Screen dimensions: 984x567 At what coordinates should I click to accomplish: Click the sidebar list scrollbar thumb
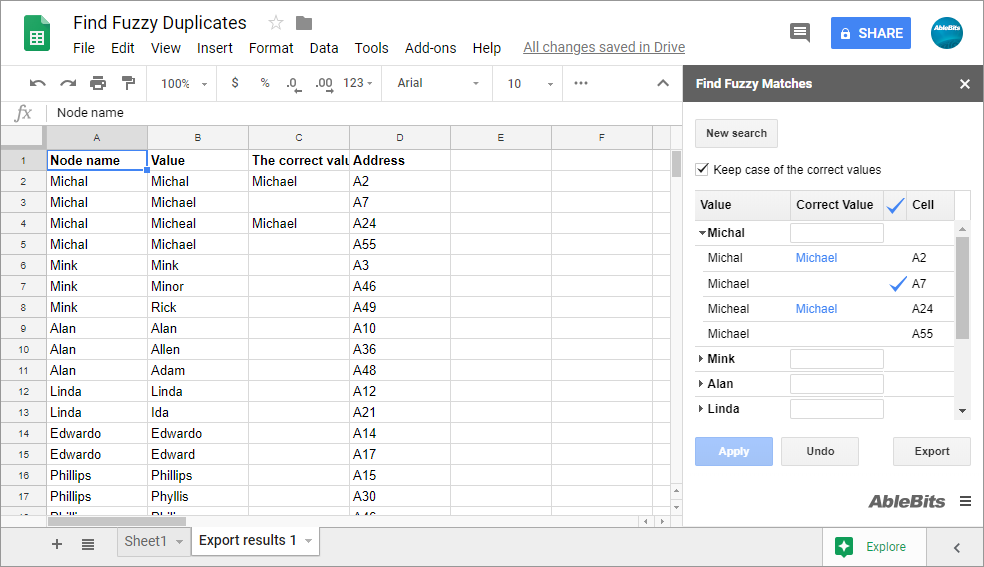(963, 287)
